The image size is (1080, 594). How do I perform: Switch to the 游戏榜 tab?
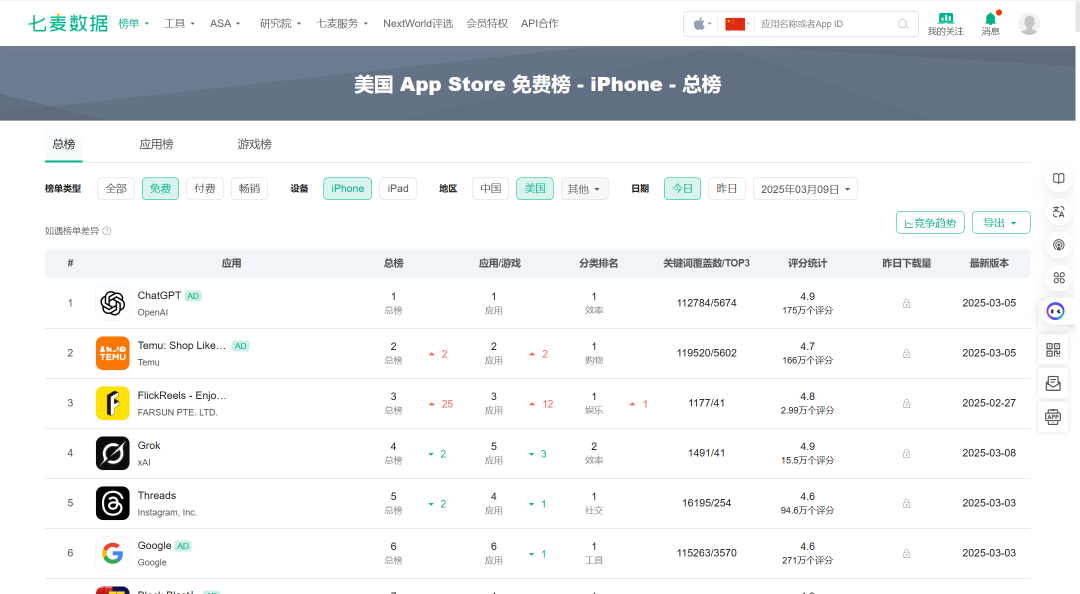pos(254,144)
